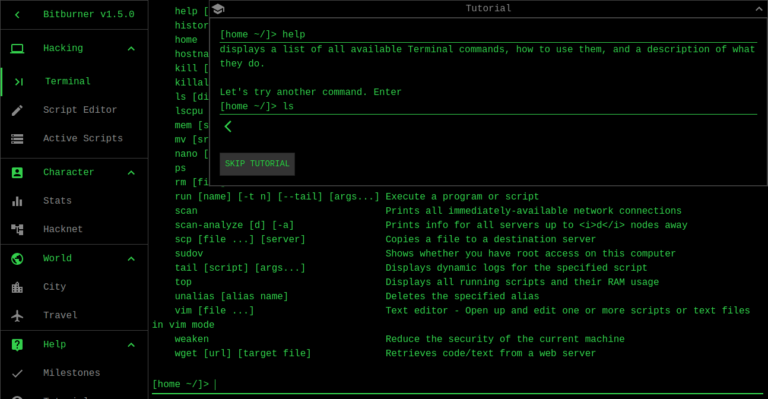The image size is (768, 399).
Task: Open the City page
Action: 74,287
